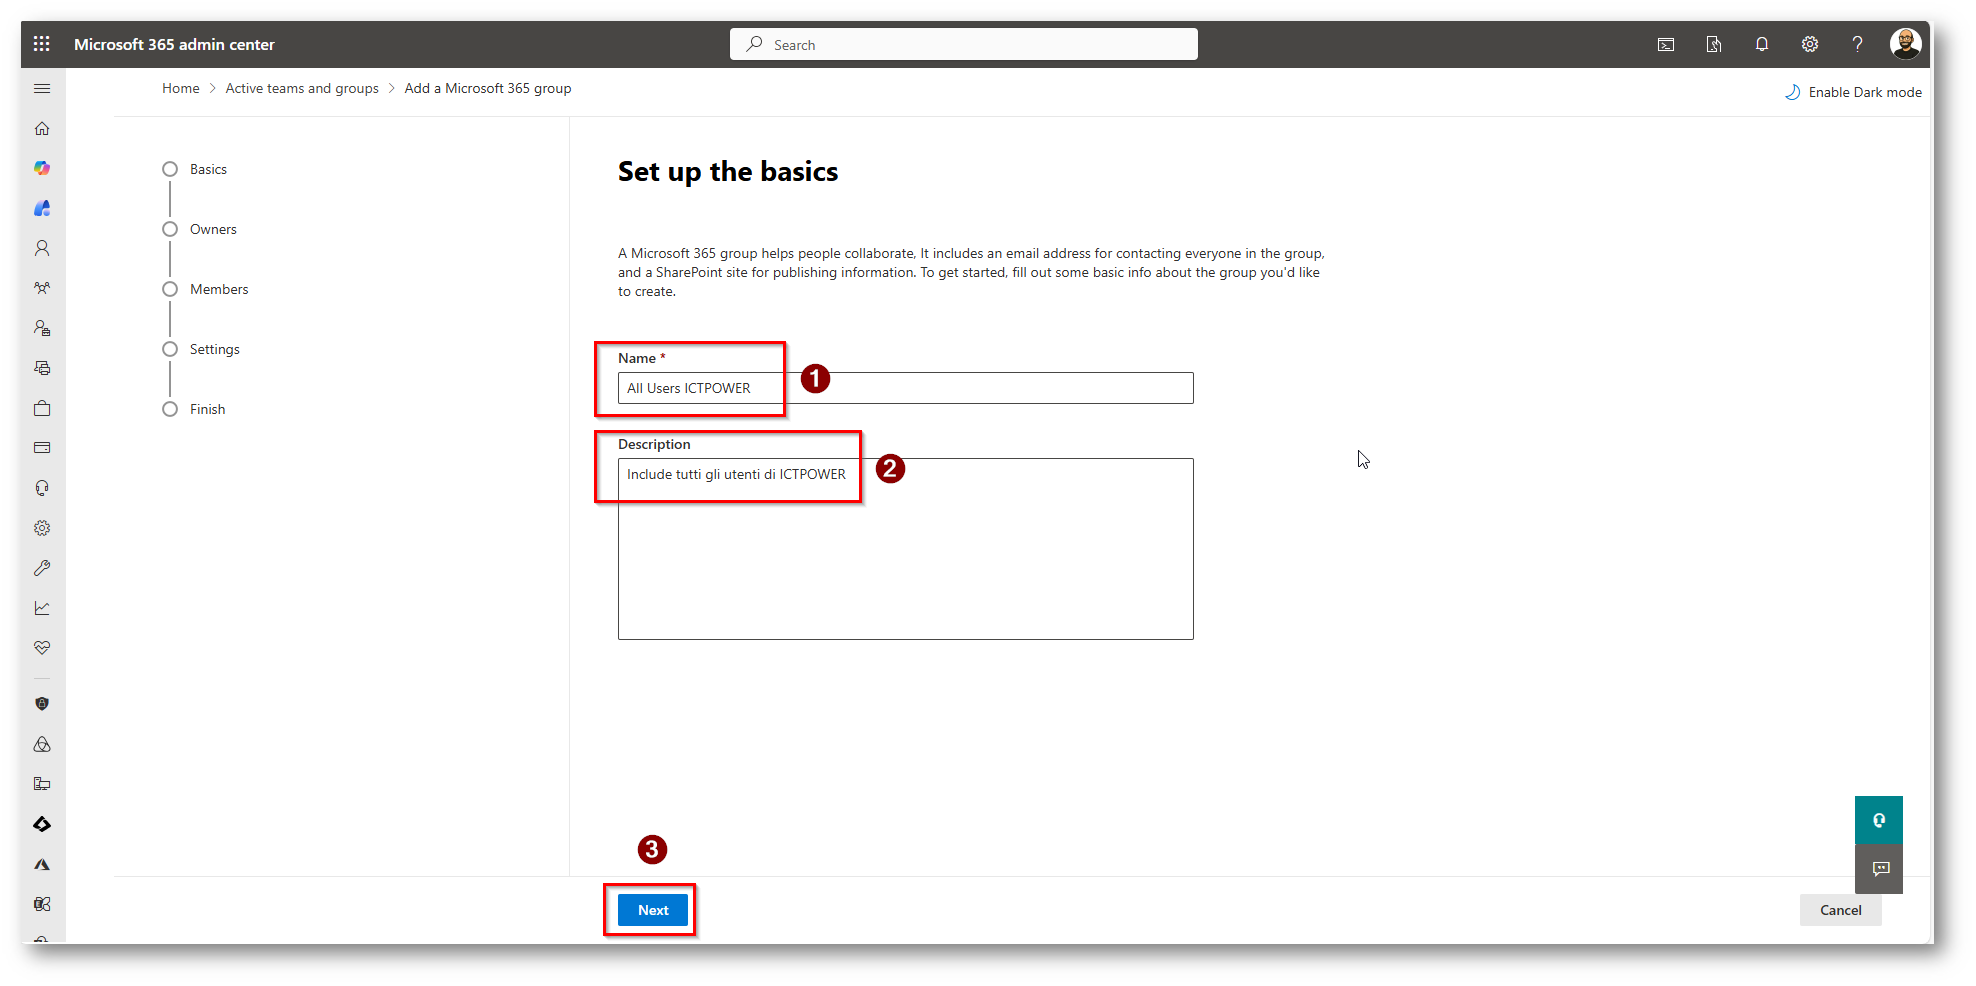Enable Dark mode
The height and width of the screenshot is (986, 1976).
pyautogui.click(x=1854, y=92)
